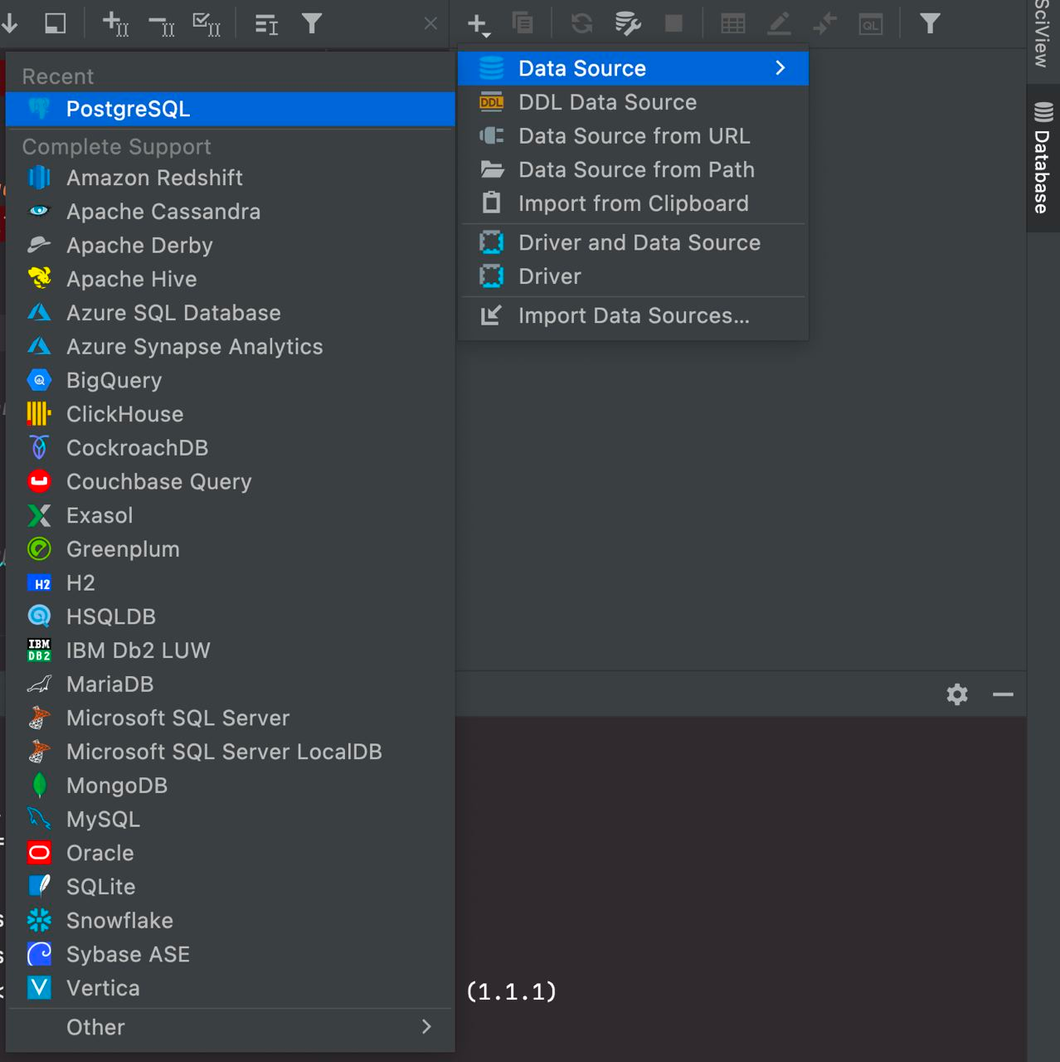Open the table editor grid icon
The width and height of the screenshot is (1060, 1062).
click(733, 24)
